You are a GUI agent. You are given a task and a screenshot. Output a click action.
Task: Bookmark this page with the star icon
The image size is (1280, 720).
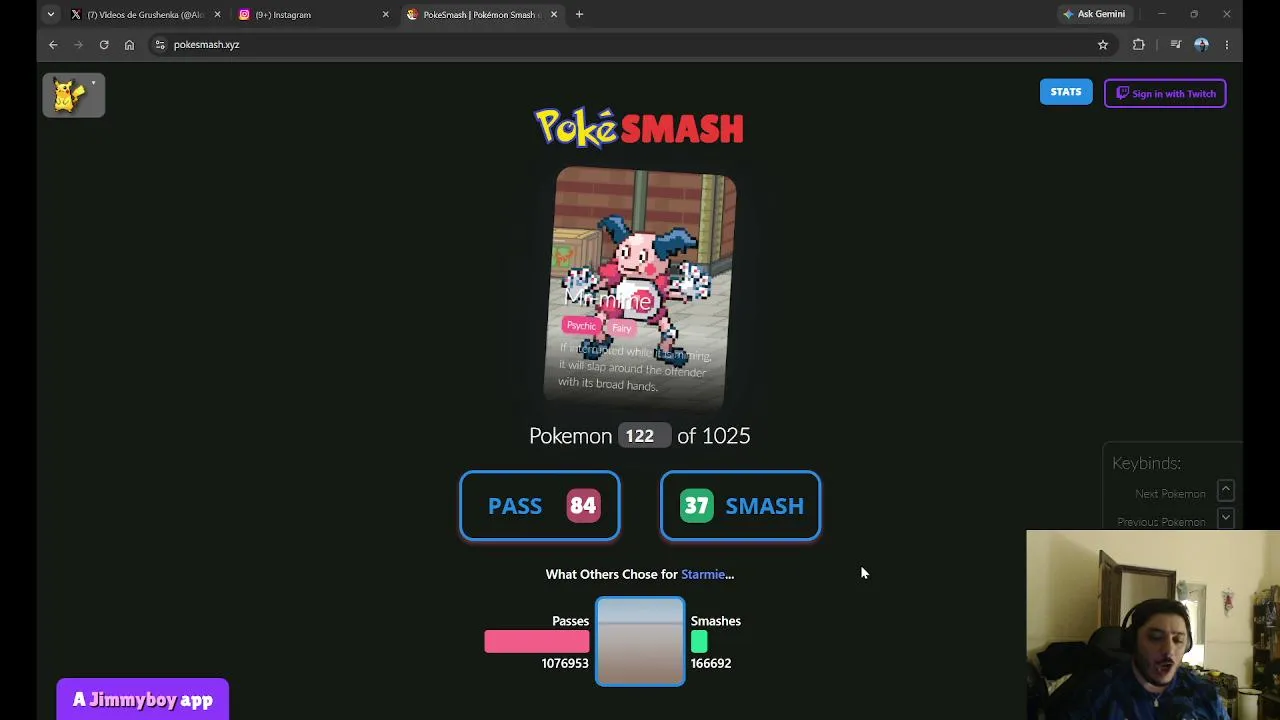(x=1103, y=44)
